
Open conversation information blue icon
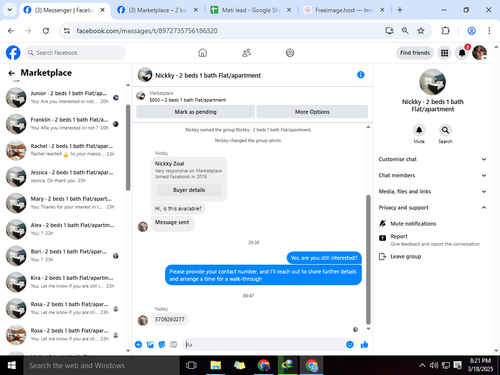(x=361, y=75)
